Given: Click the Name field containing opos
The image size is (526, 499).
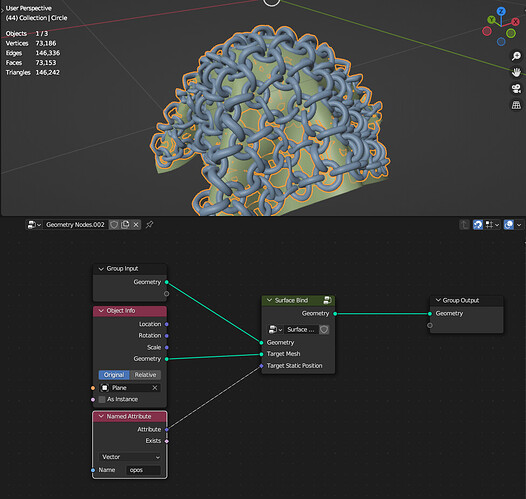Looking at the screenshot, I should pyautogui.click(x=143, y=470).
